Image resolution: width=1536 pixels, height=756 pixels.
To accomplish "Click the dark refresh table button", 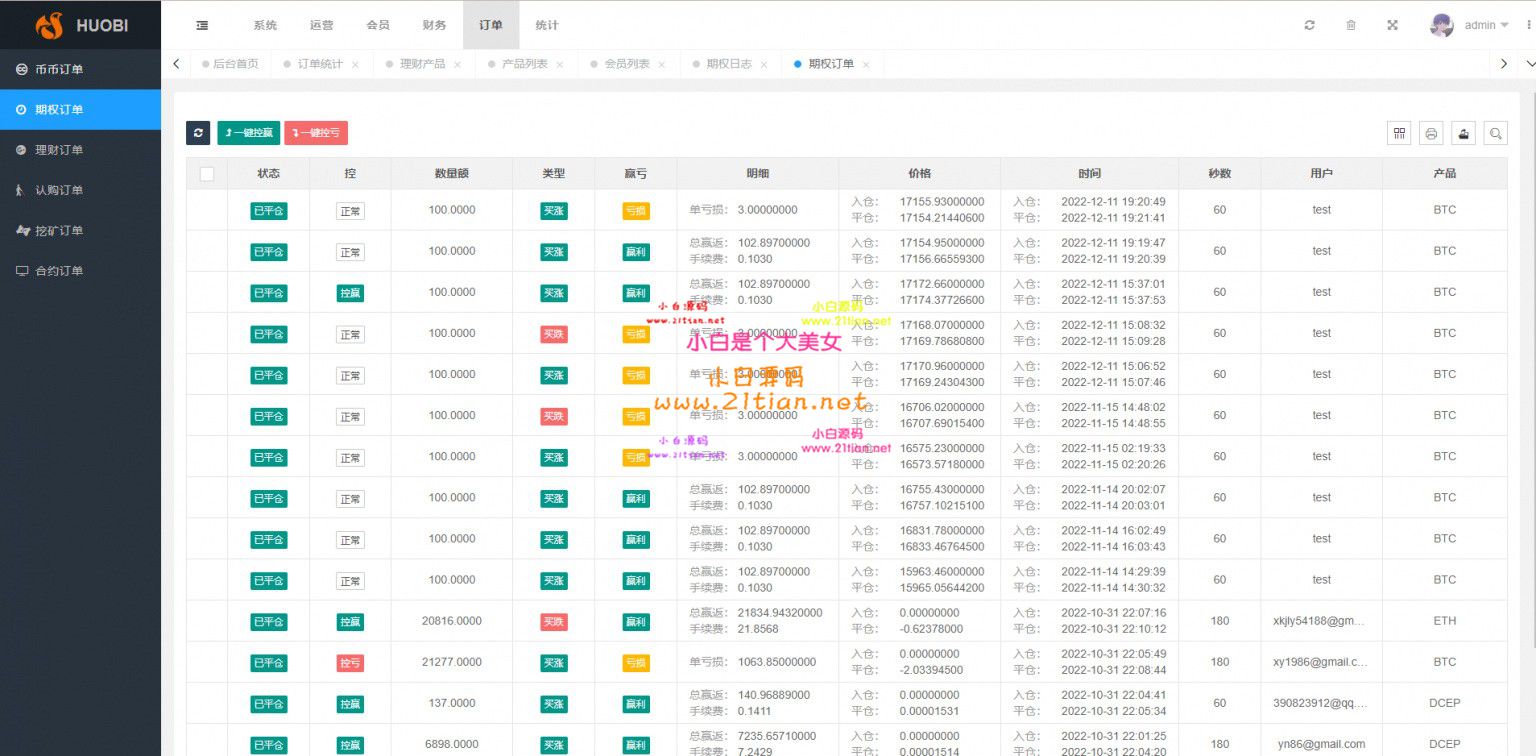I will click(x=198, y=133).
